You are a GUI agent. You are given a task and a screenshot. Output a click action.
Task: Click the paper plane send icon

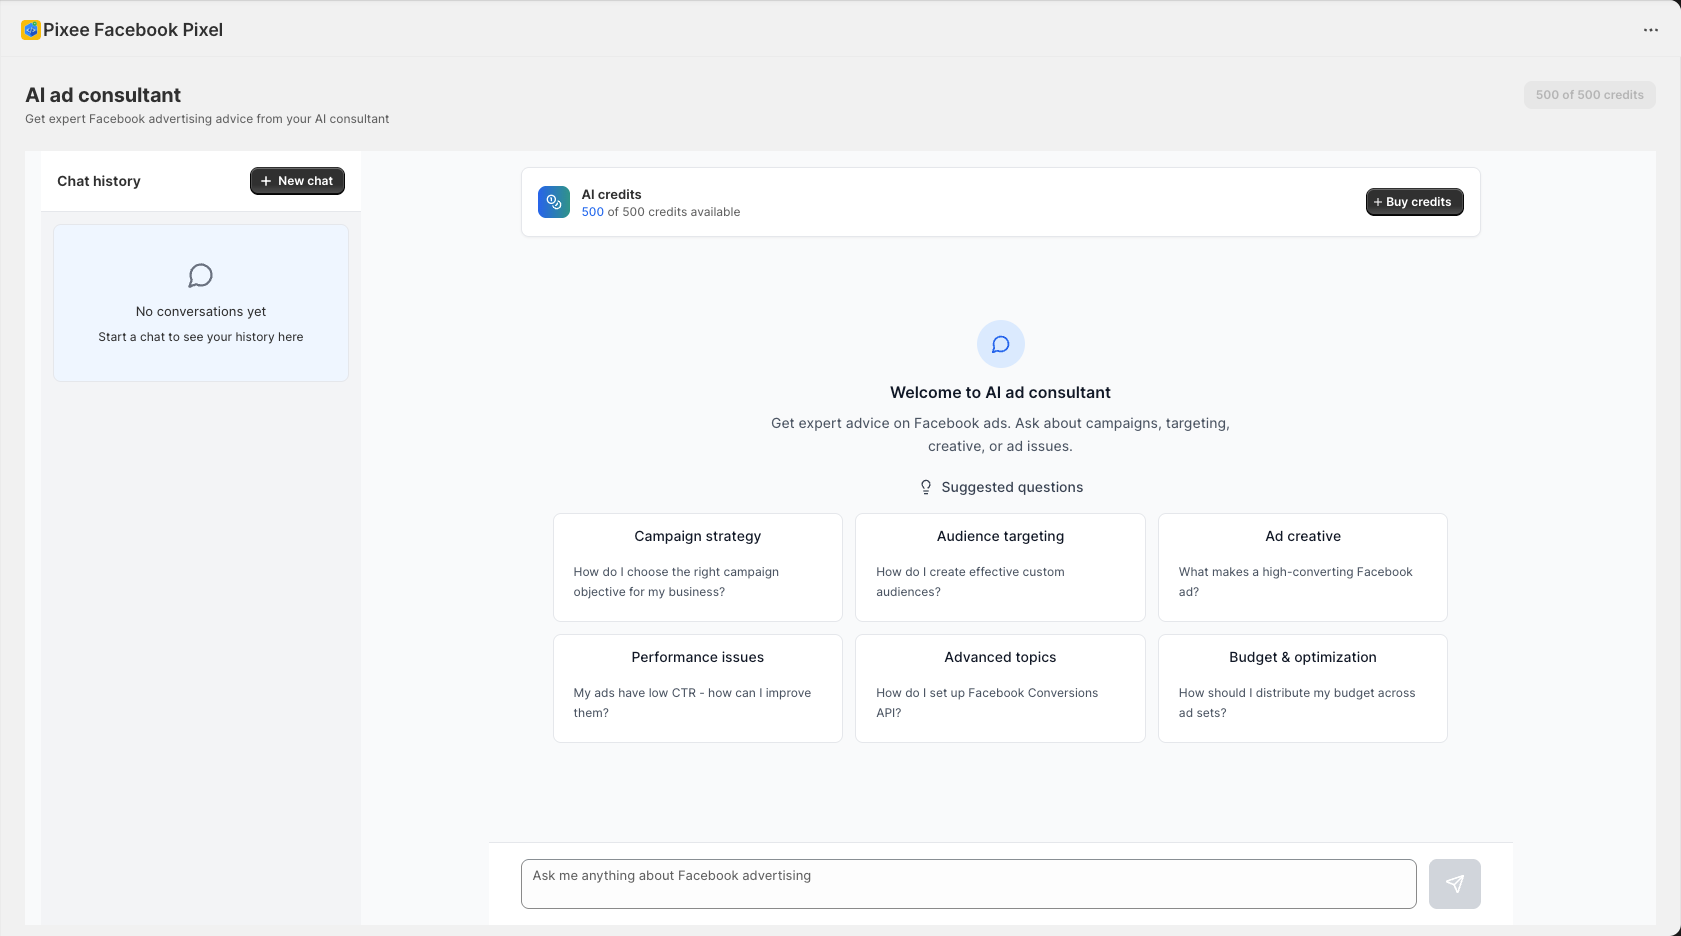[x=1454, y=883]
